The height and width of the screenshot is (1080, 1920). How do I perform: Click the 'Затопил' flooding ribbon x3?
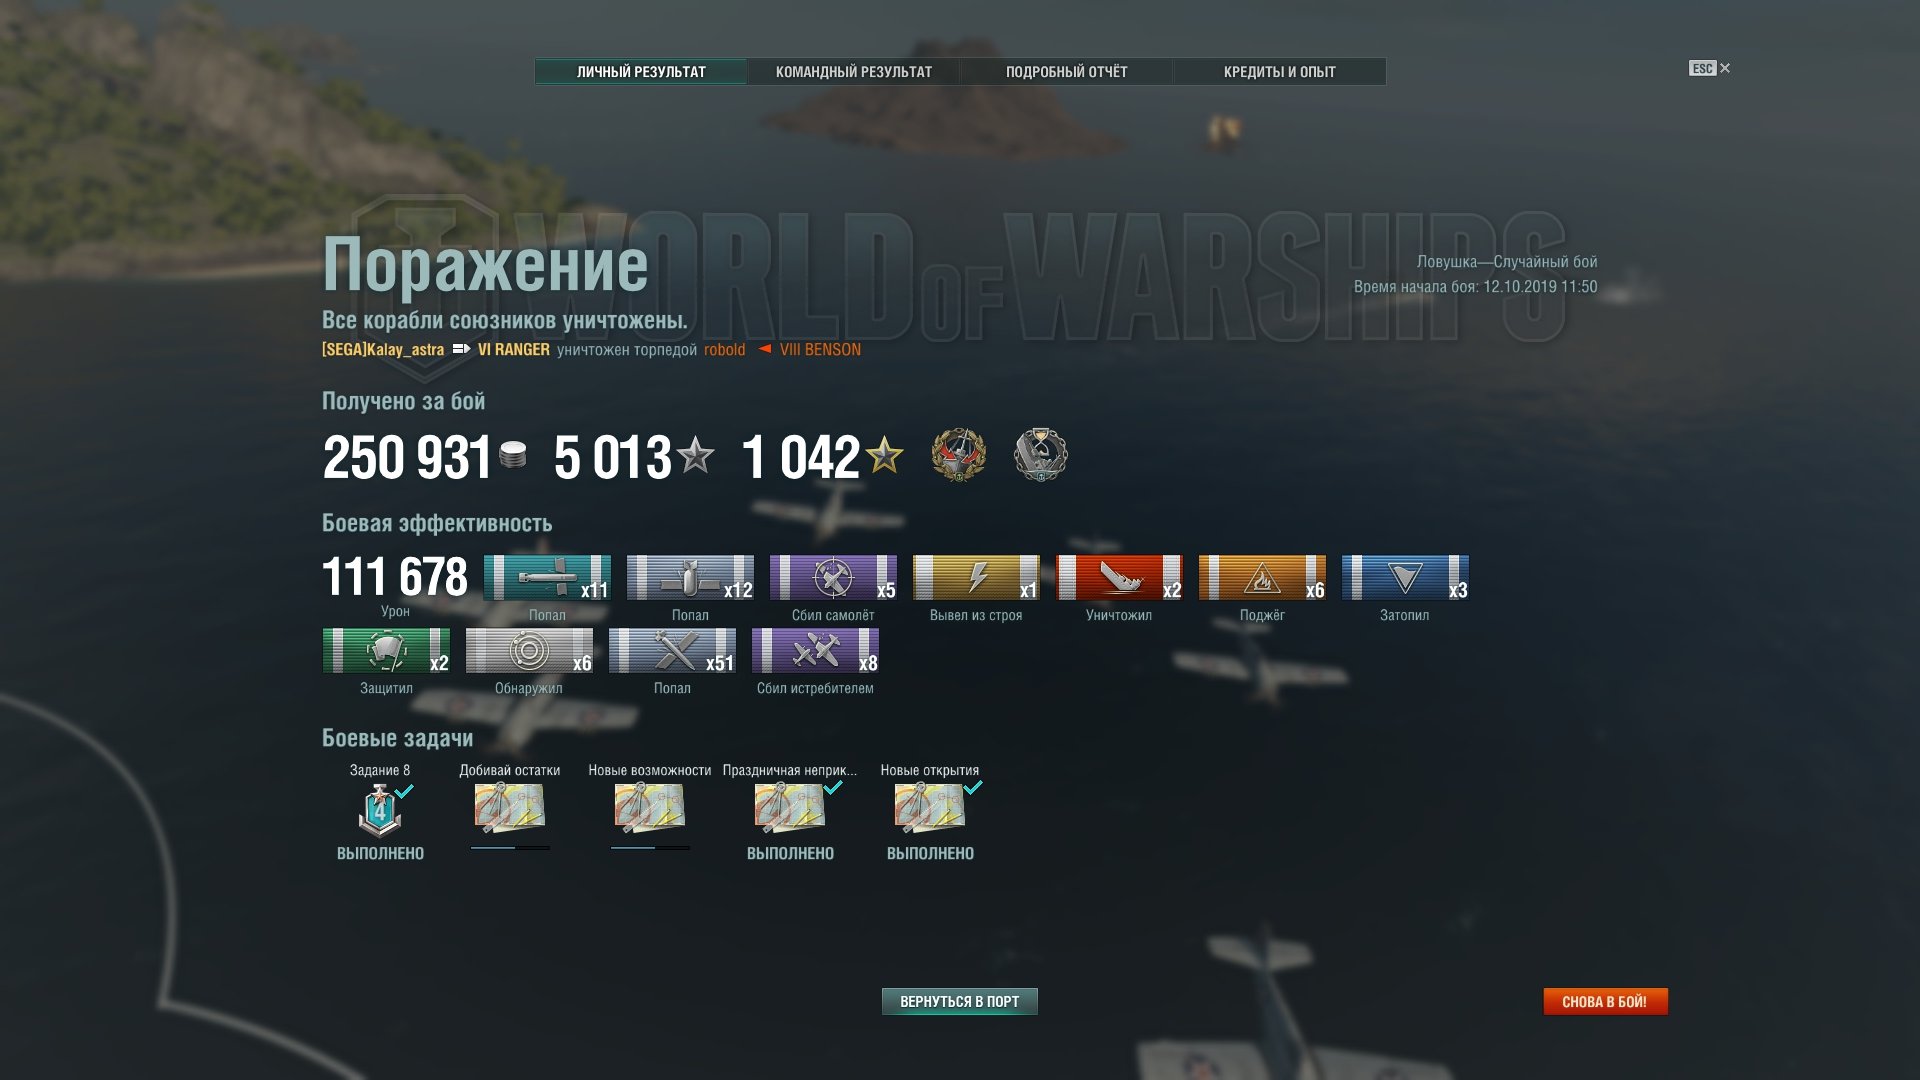point(1405,578)
